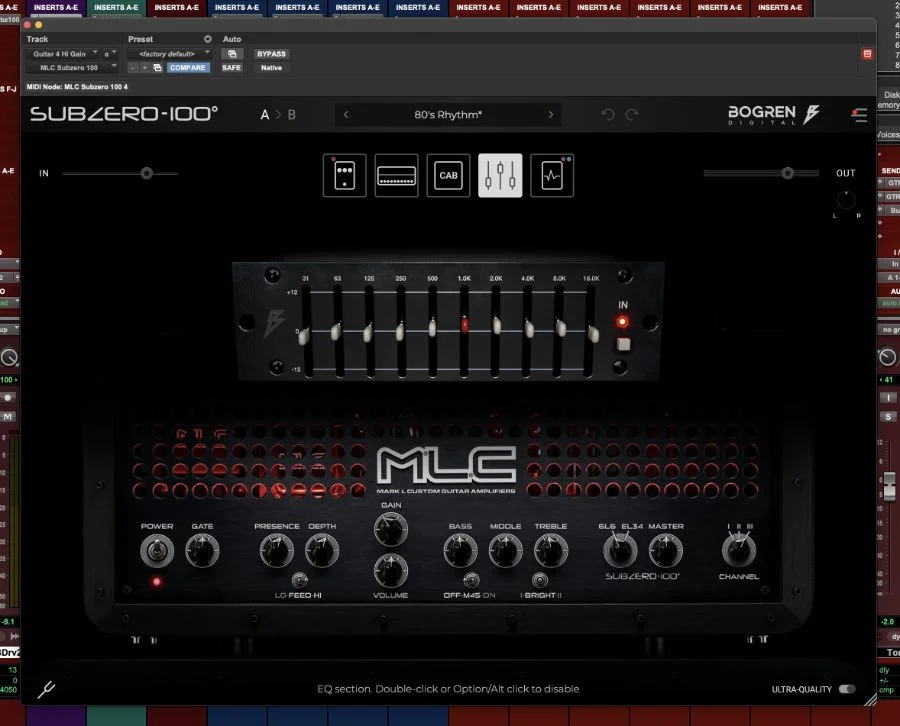Toggle the graphic EQ IN button
Screen dimensions: 900x726
(623, 344)
